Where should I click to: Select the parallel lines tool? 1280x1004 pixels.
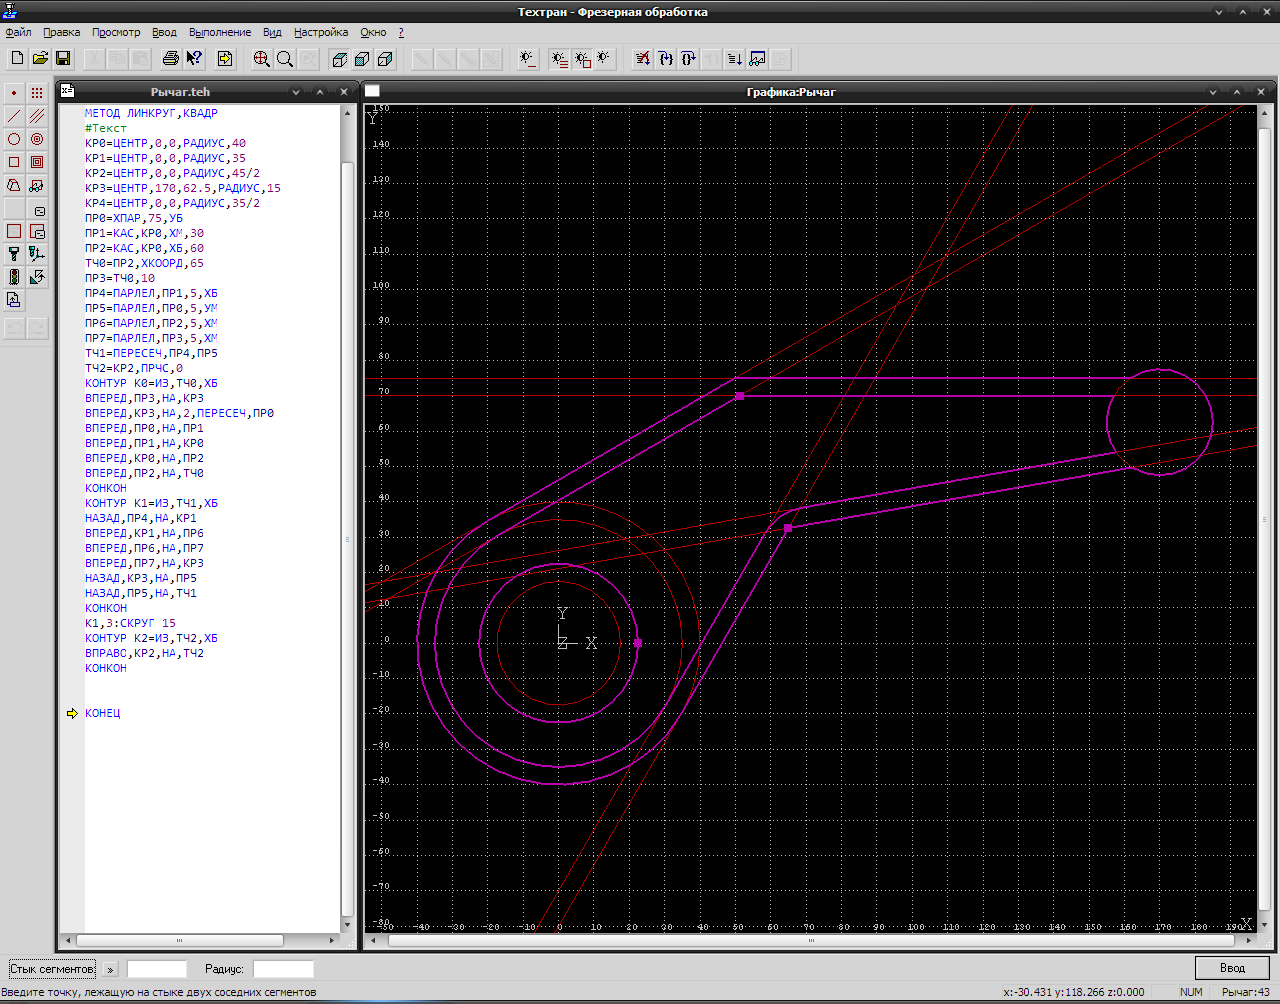37,116
